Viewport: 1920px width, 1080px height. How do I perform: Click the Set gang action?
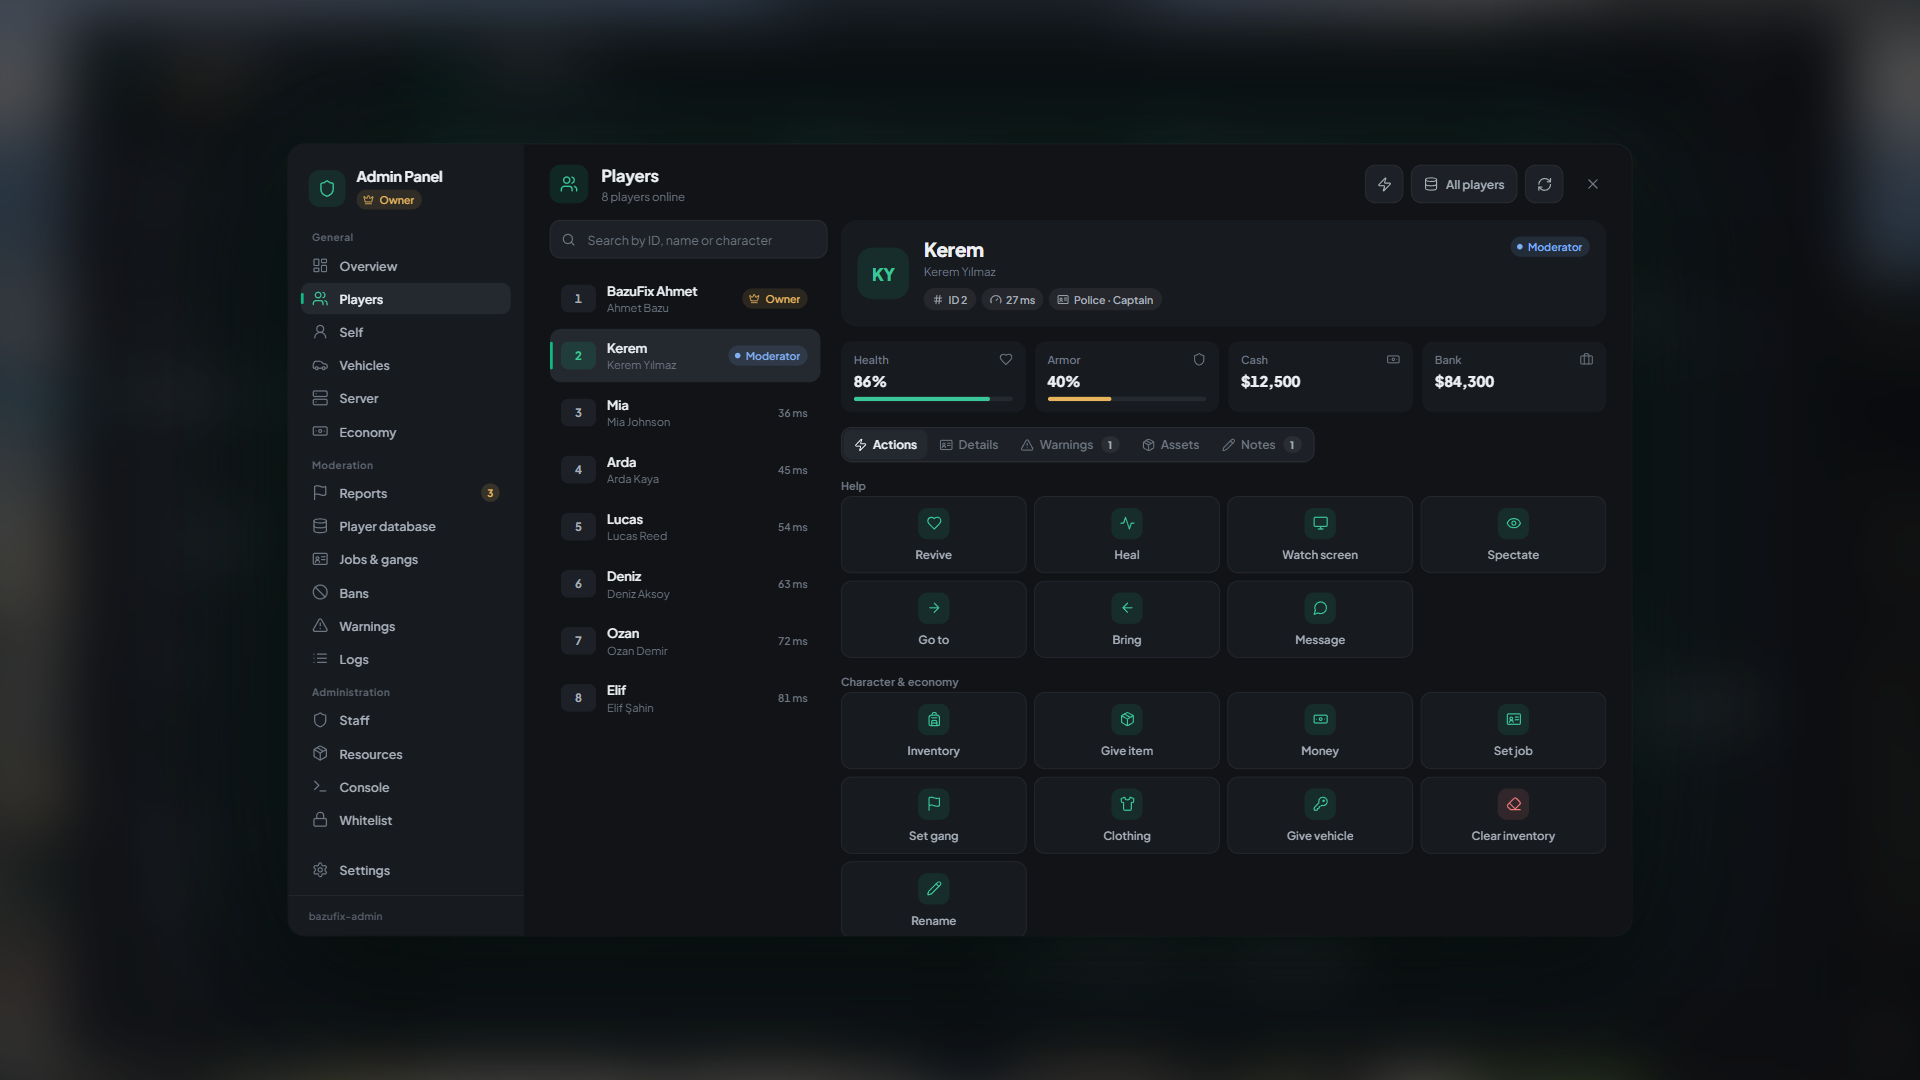pyautogui.click(x=933, y=816)
